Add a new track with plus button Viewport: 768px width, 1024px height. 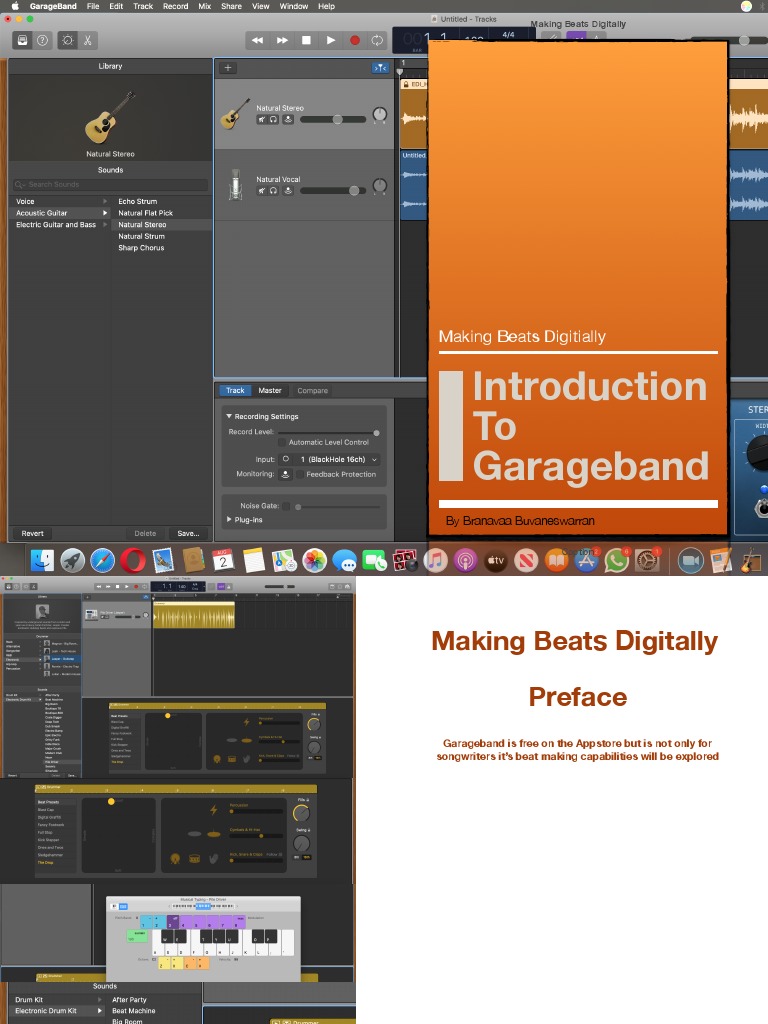coord(228,68)
